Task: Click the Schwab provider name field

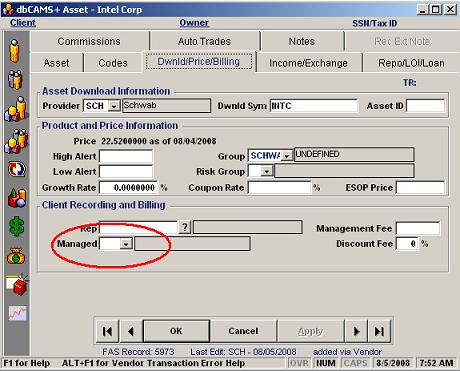Action: point(166,106)
